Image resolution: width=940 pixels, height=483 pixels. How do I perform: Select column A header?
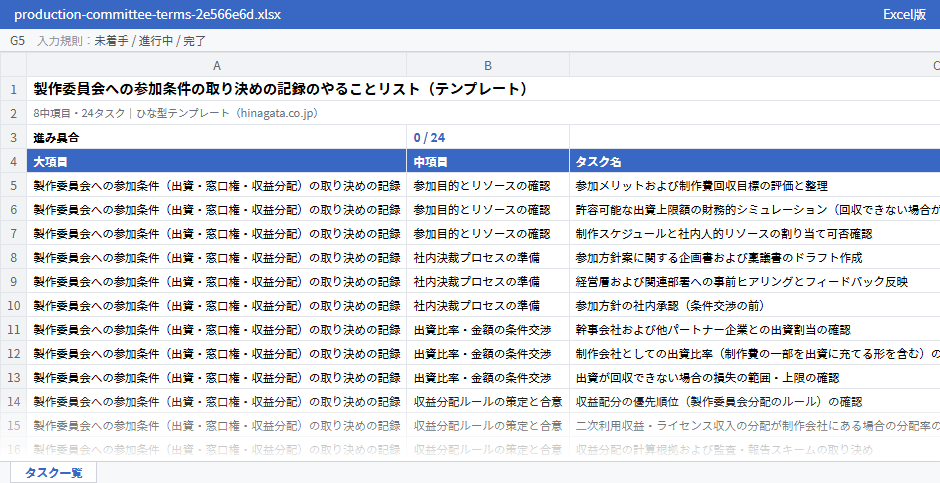click(x=216, y=65)
